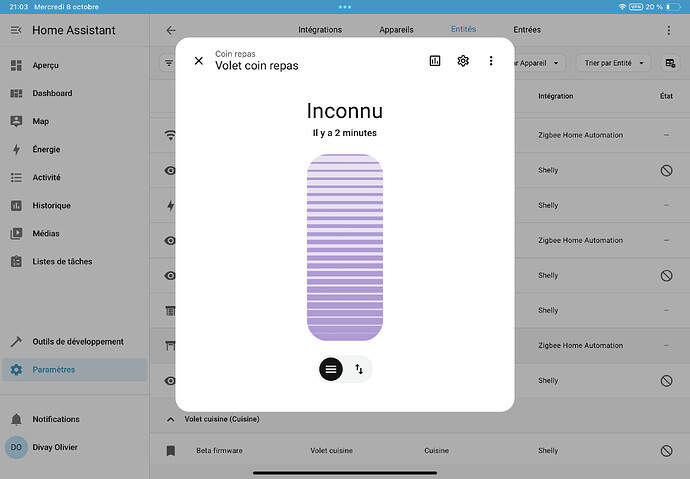This screenshot has width=690, height=479.
Task: Open Notifications panel
Action: (x=74, y=419)
